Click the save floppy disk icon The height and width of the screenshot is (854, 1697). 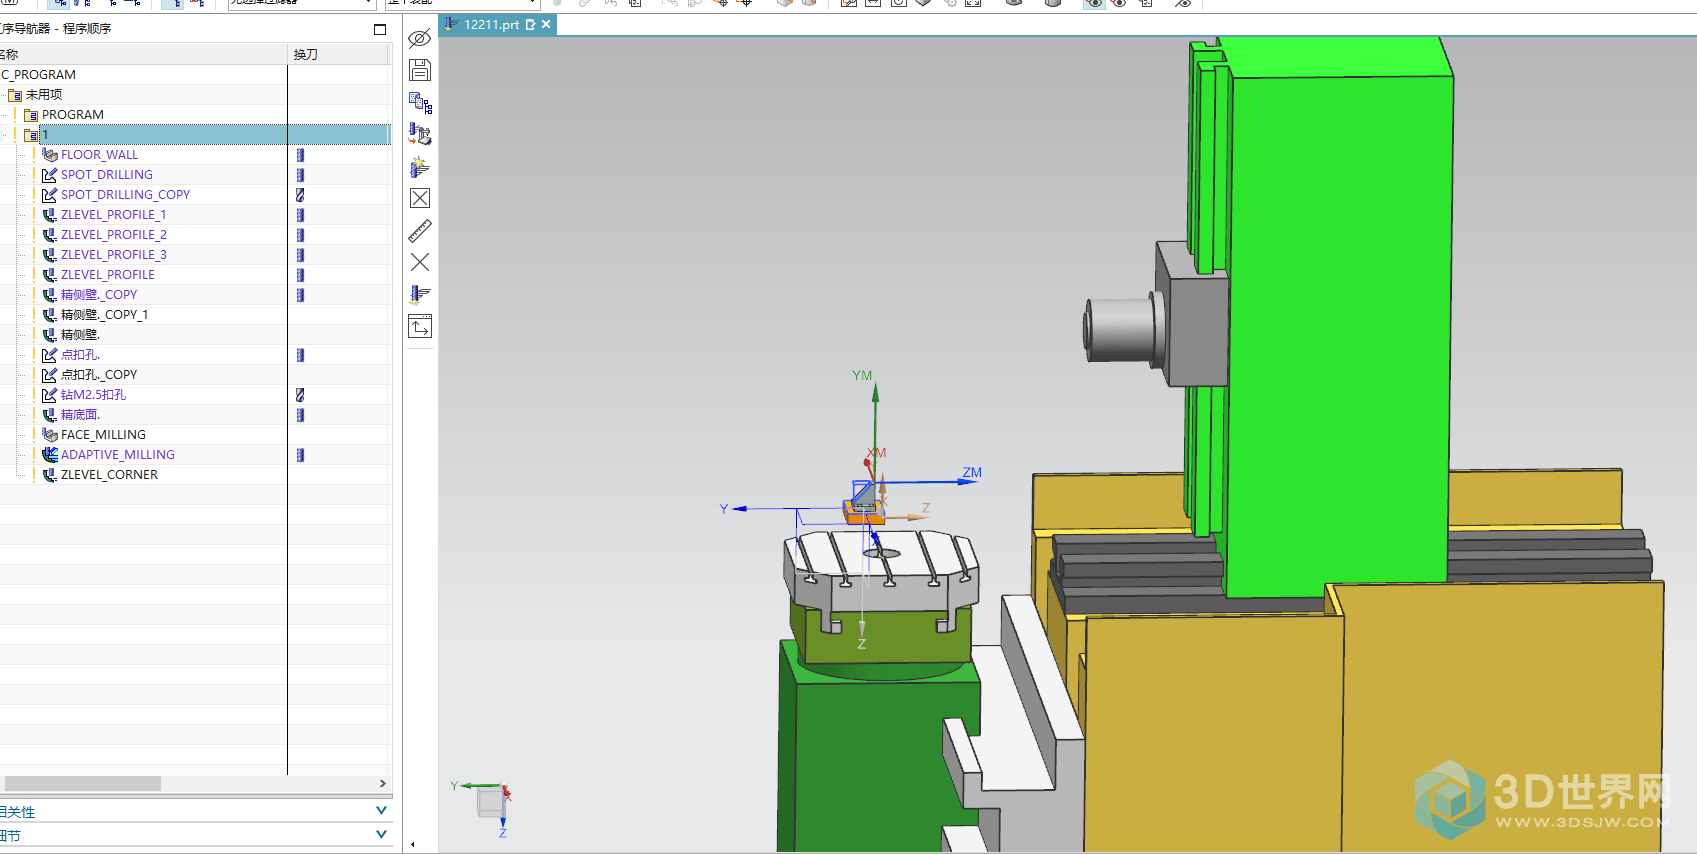coord(420,70)
